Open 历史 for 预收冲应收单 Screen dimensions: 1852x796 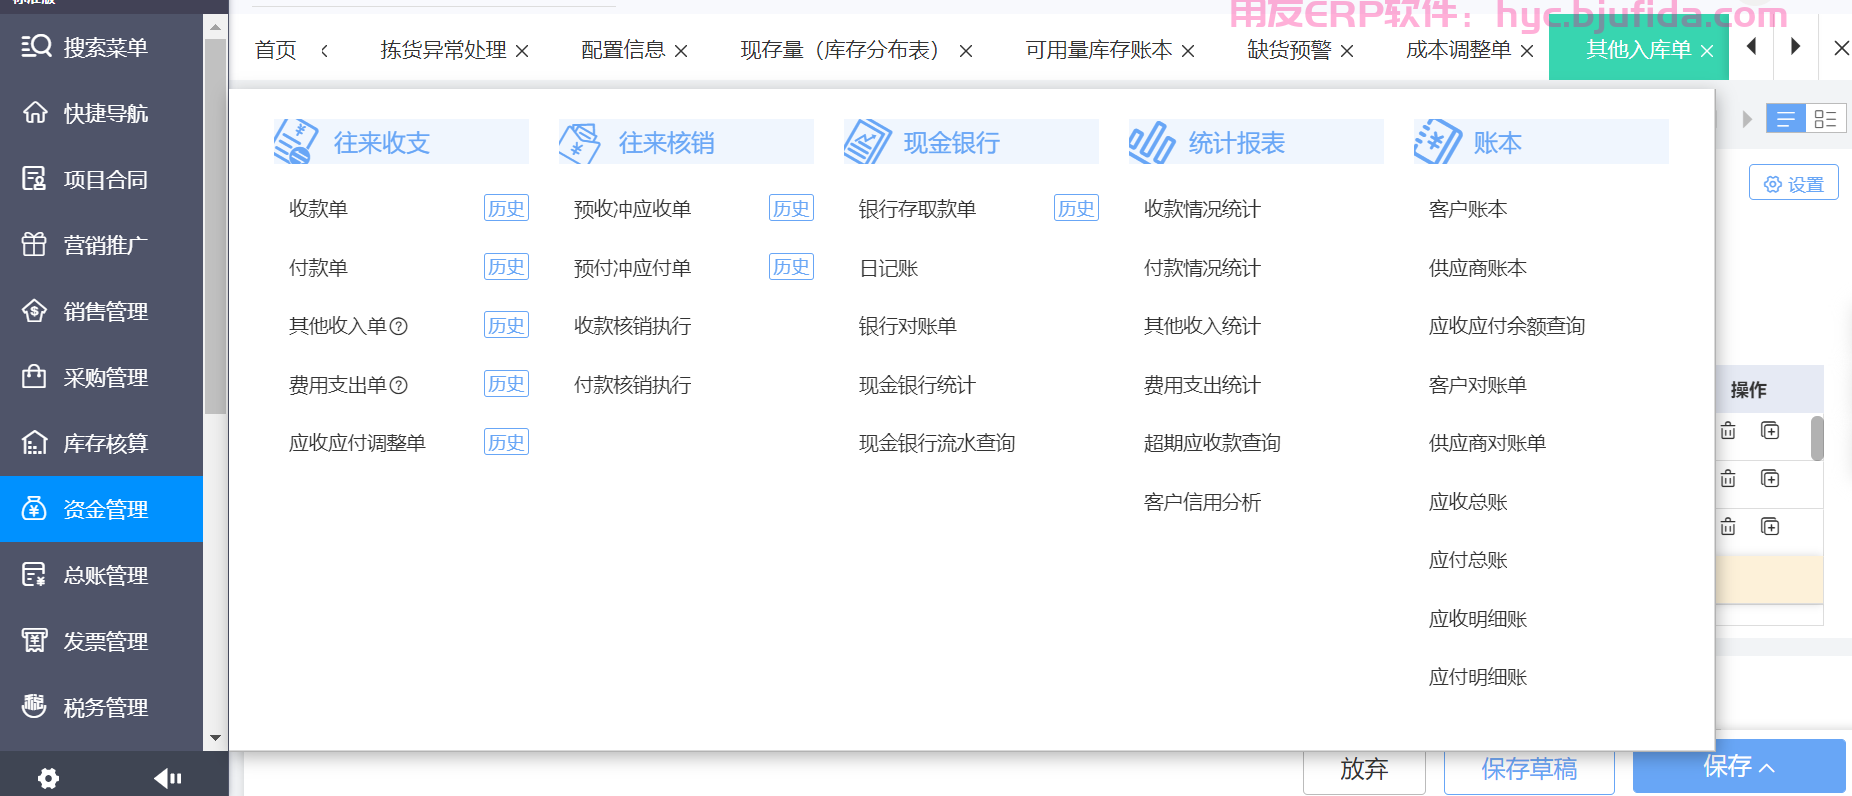pos(791,208)
